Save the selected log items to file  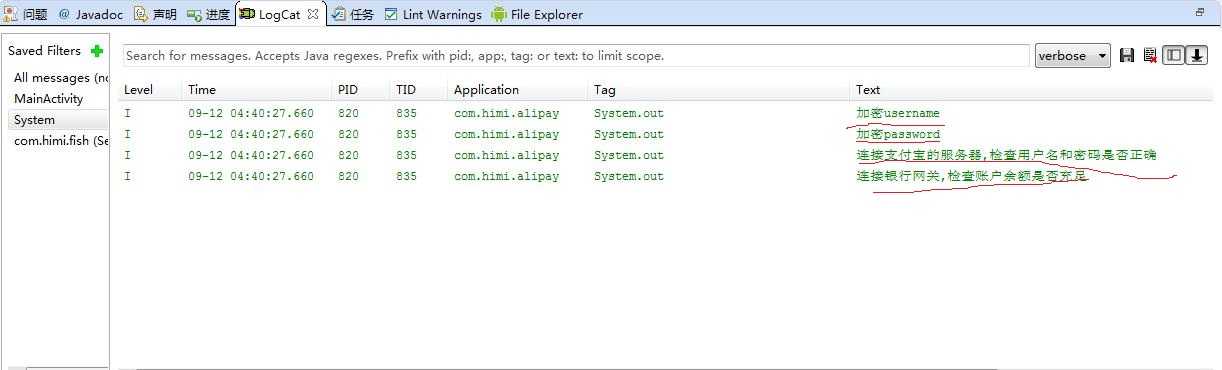click(1127, 56)
